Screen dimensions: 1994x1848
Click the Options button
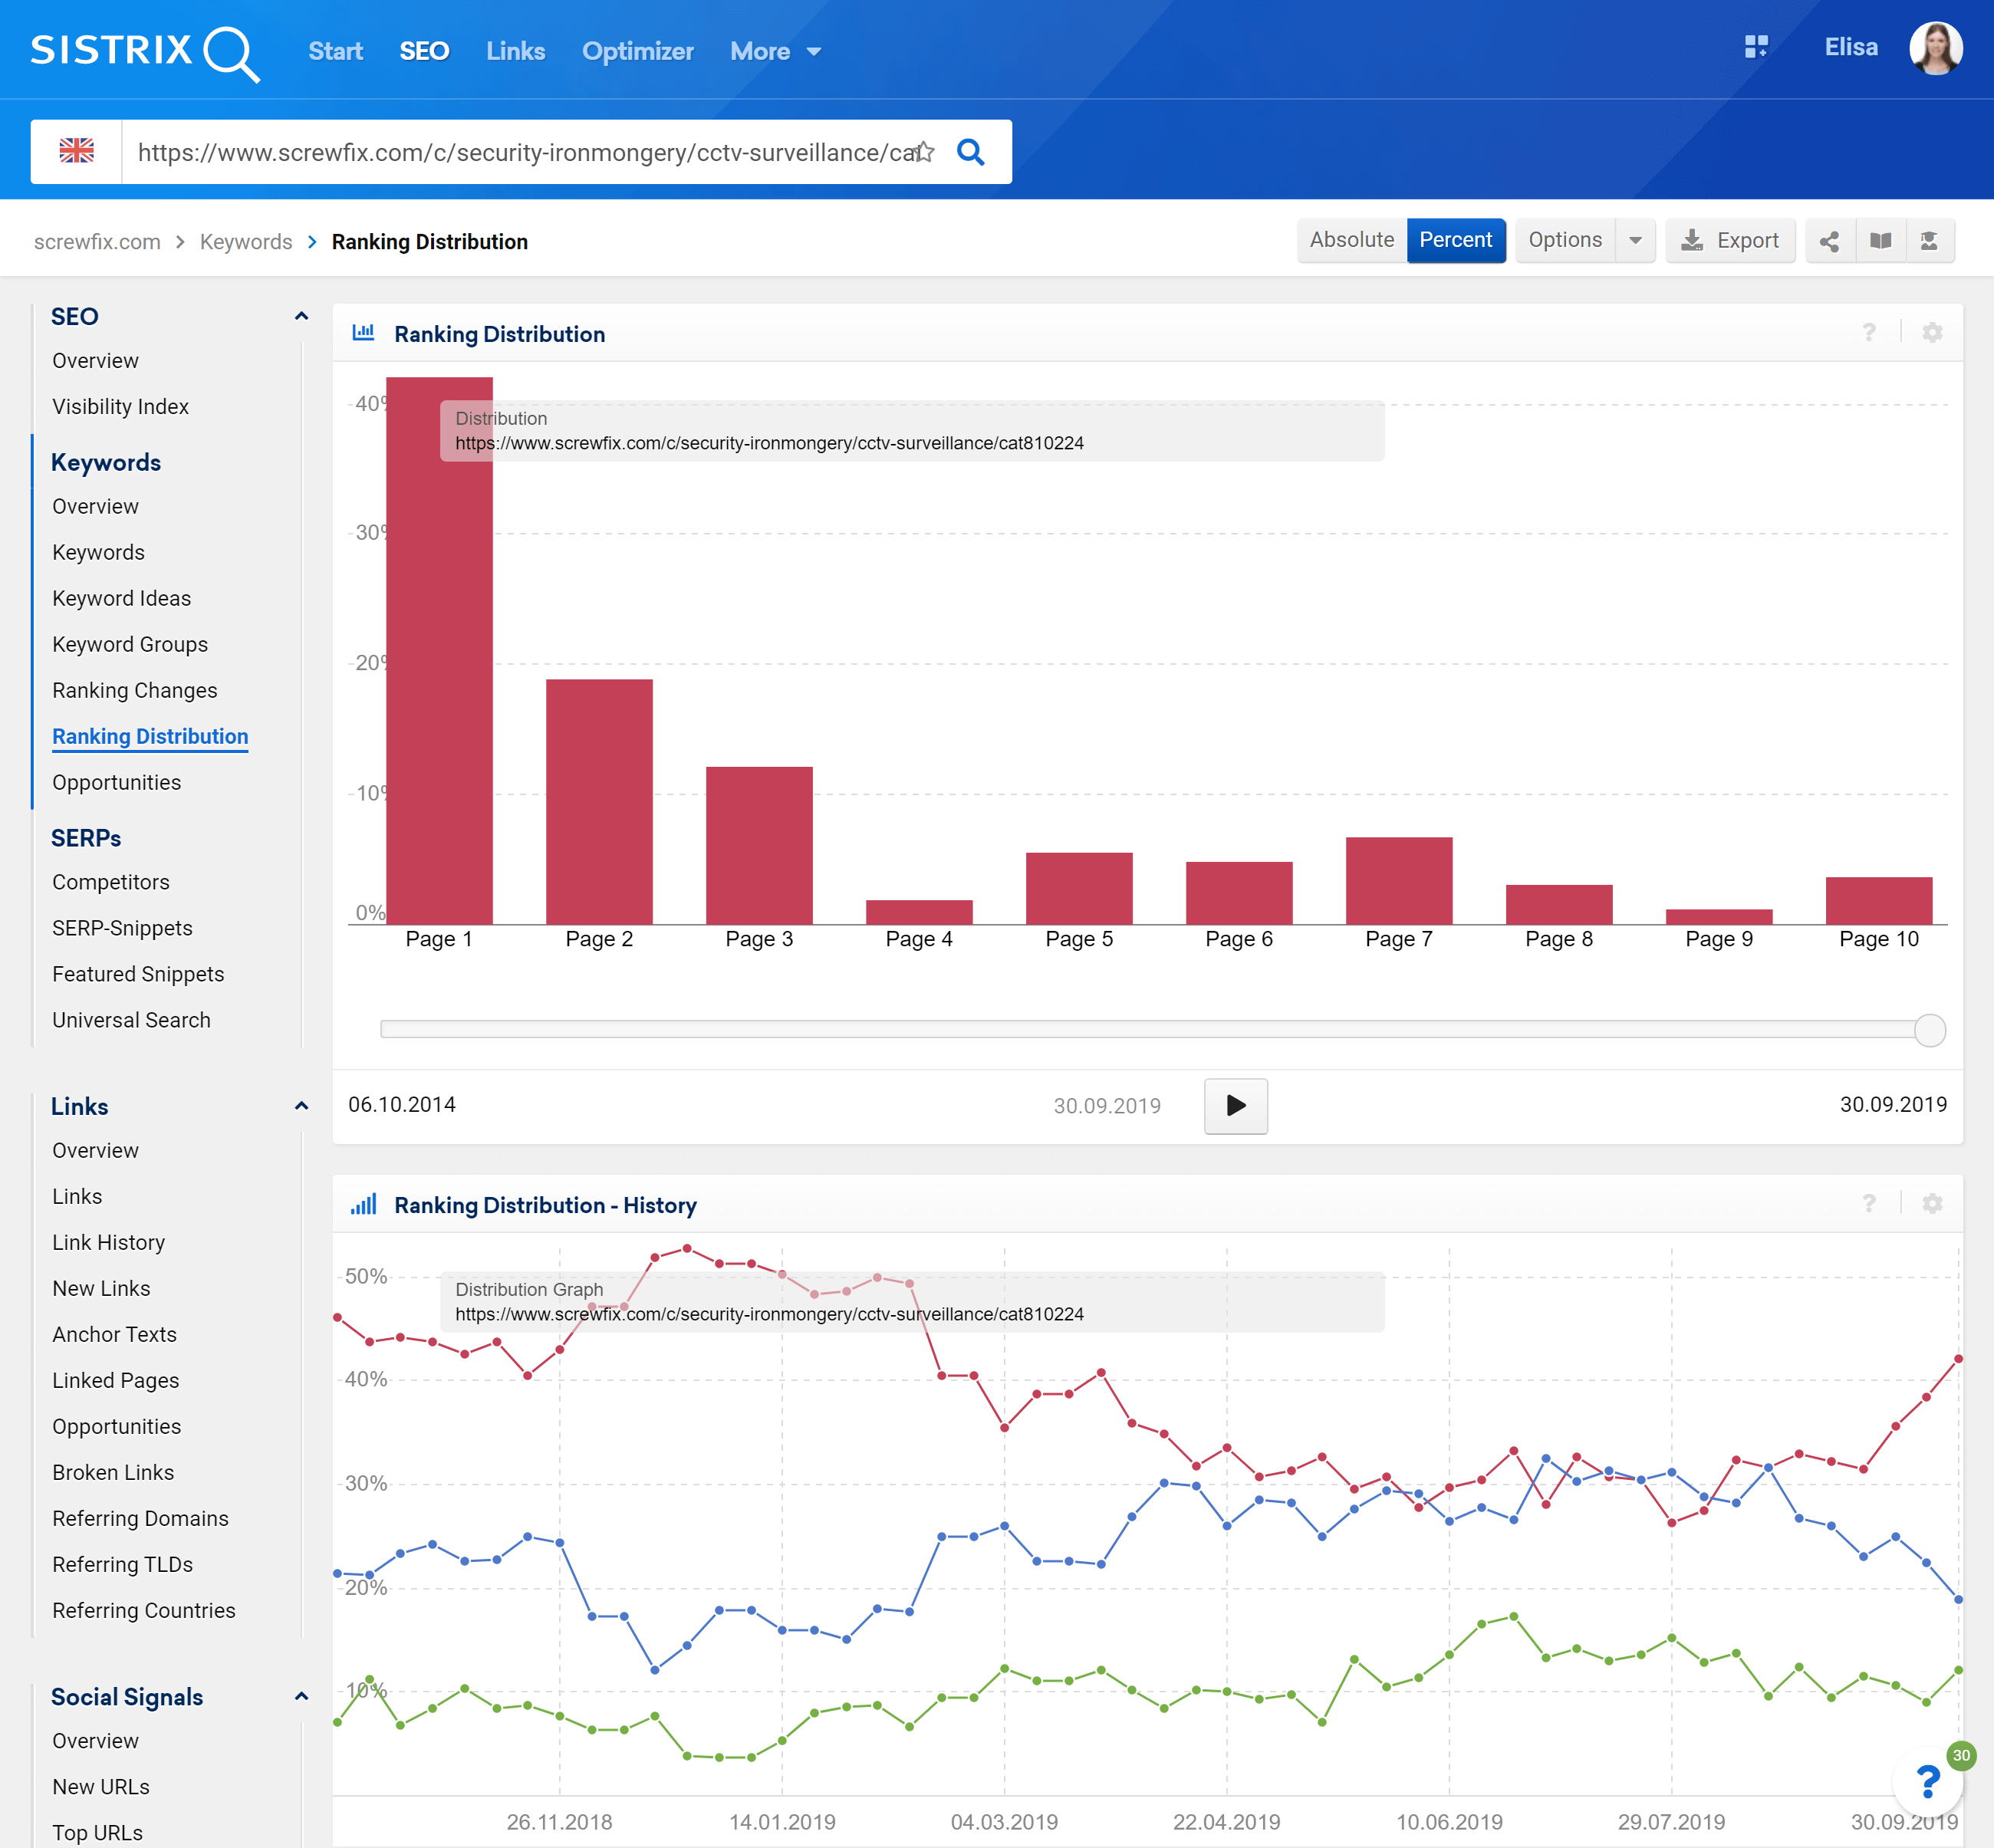(x=1565, y=240)
